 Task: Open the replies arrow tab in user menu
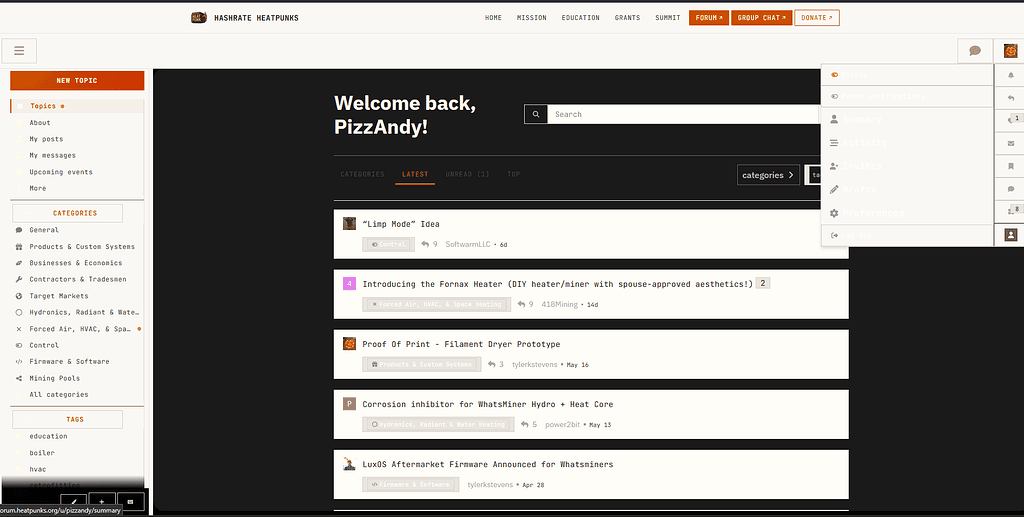pyautogui.click(x=1011, y=98)
